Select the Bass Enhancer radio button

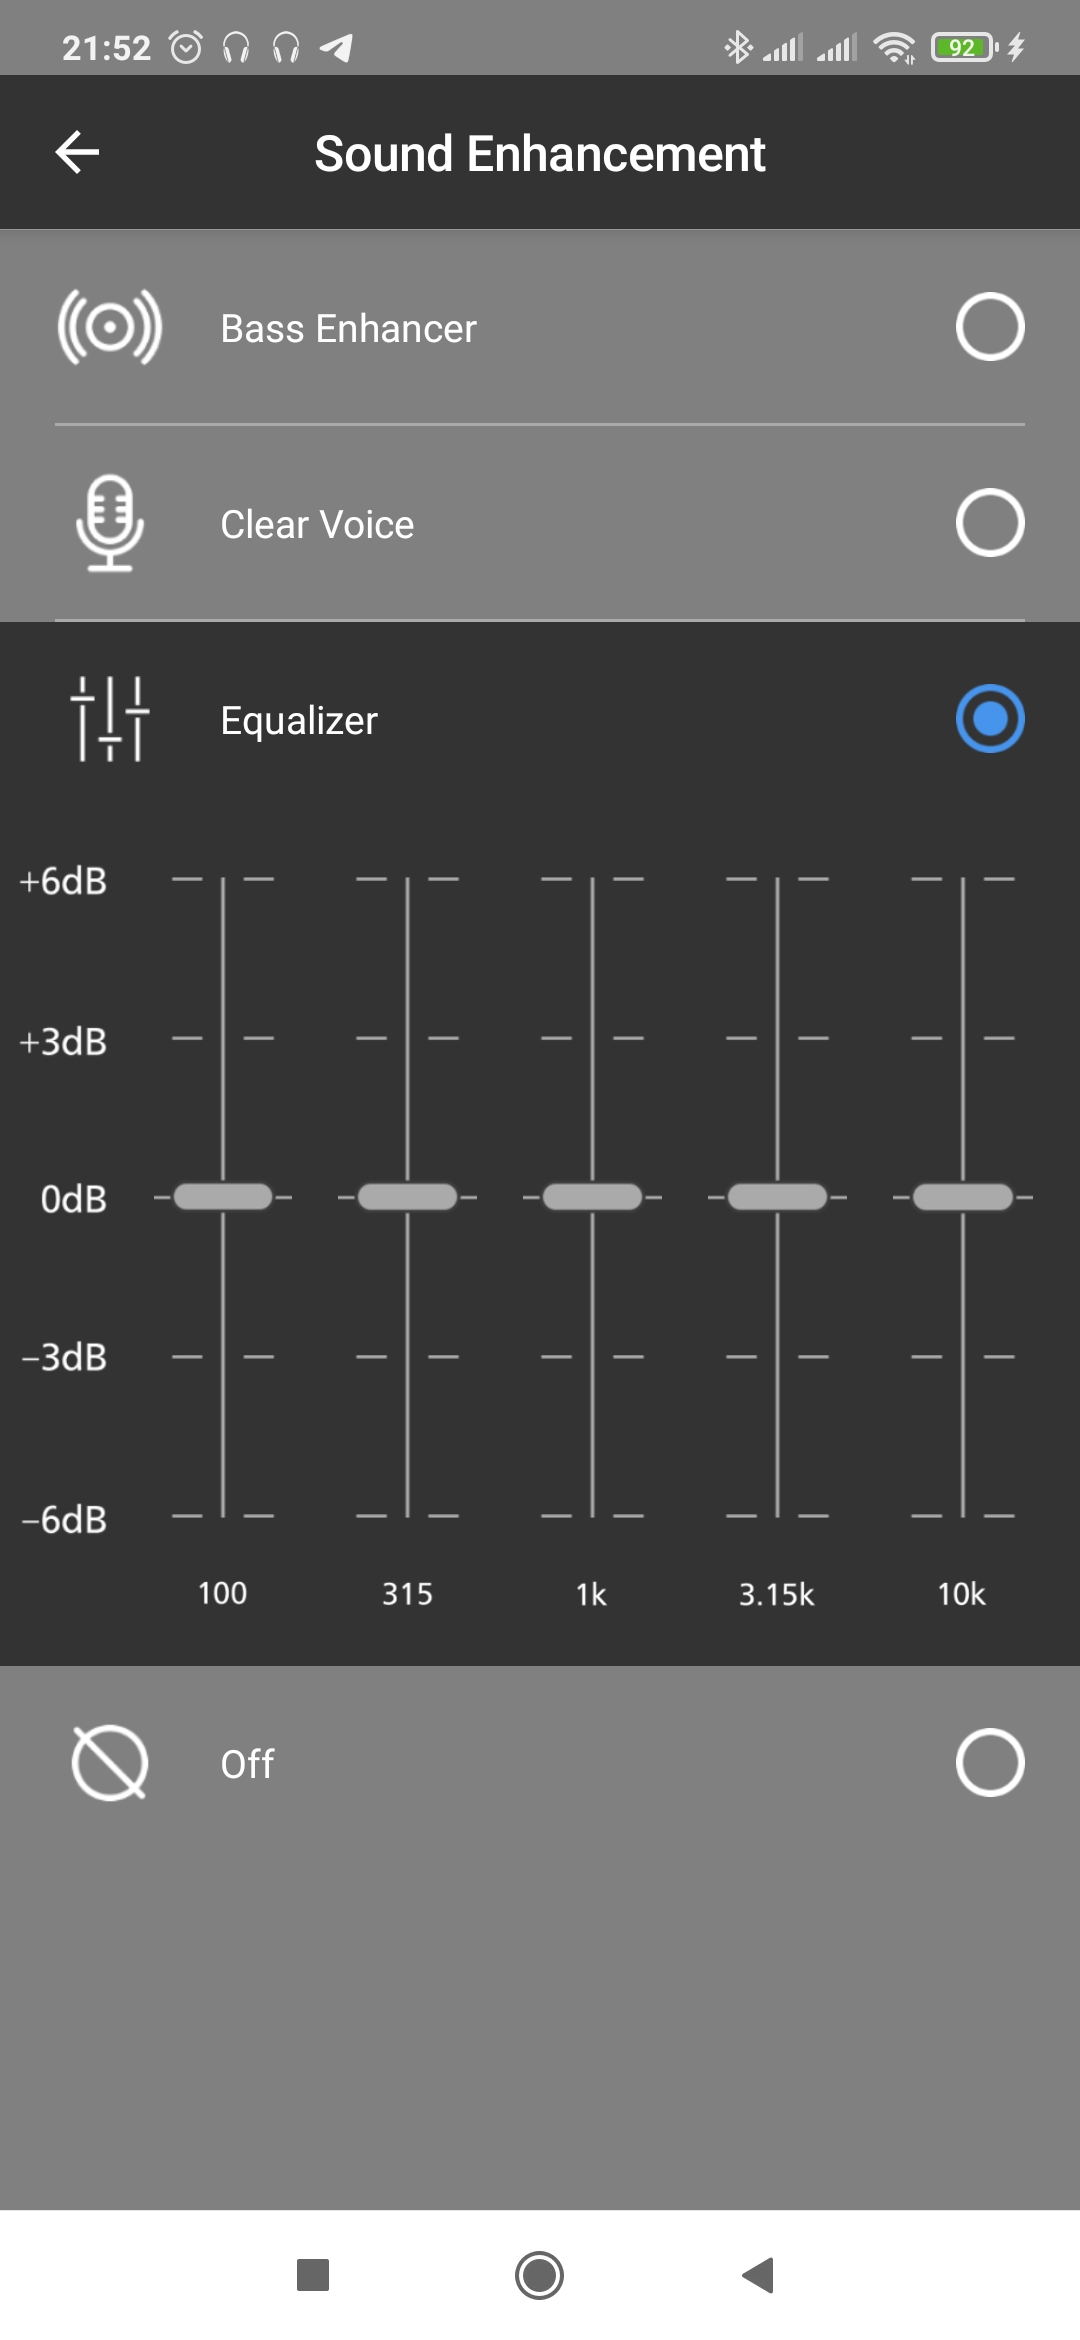(x=989, y=327)
